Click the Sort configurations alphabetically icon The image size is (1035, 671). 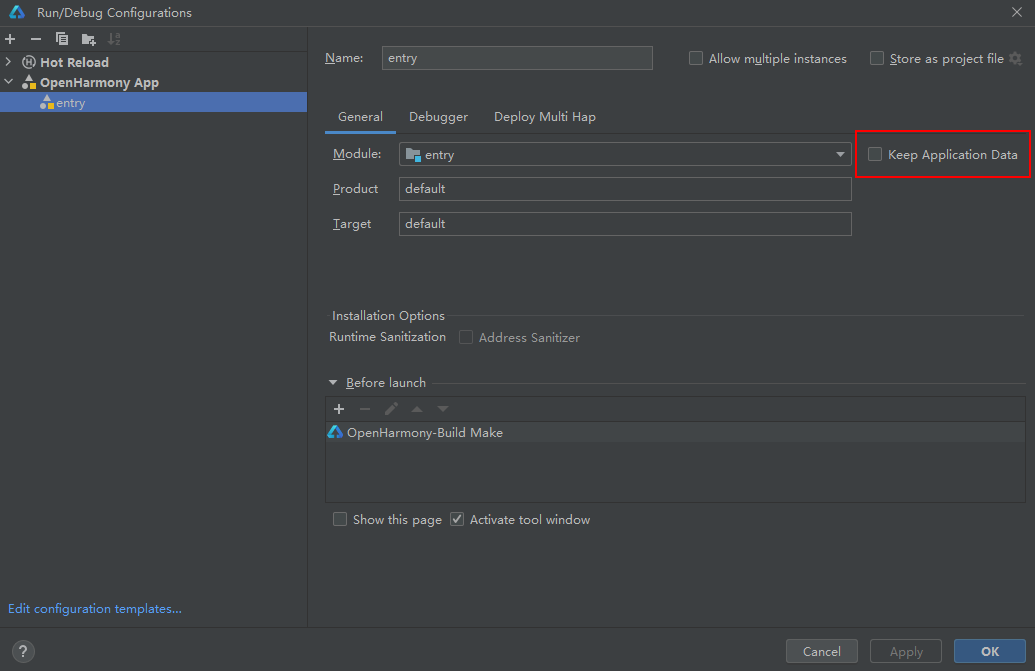click(x=114, y=39)
